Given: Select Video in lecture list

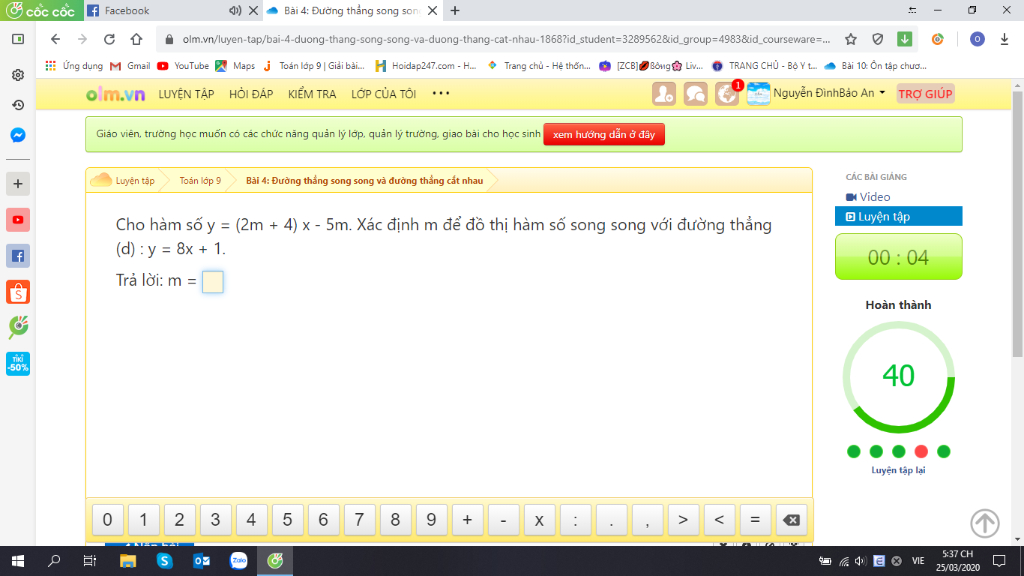Looking at the screenshot, I should pyautogui.click(x=868, y=197).
